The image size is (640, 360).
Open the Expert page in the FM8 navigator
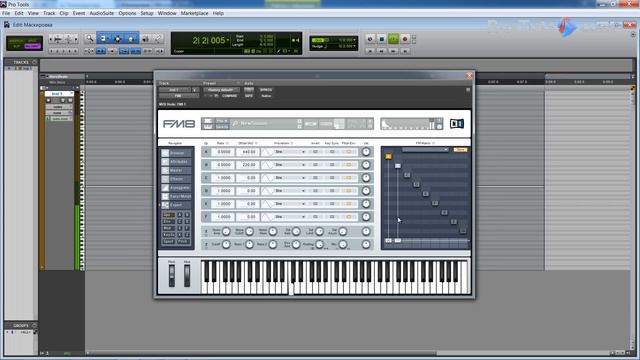(x=177, y=205)
